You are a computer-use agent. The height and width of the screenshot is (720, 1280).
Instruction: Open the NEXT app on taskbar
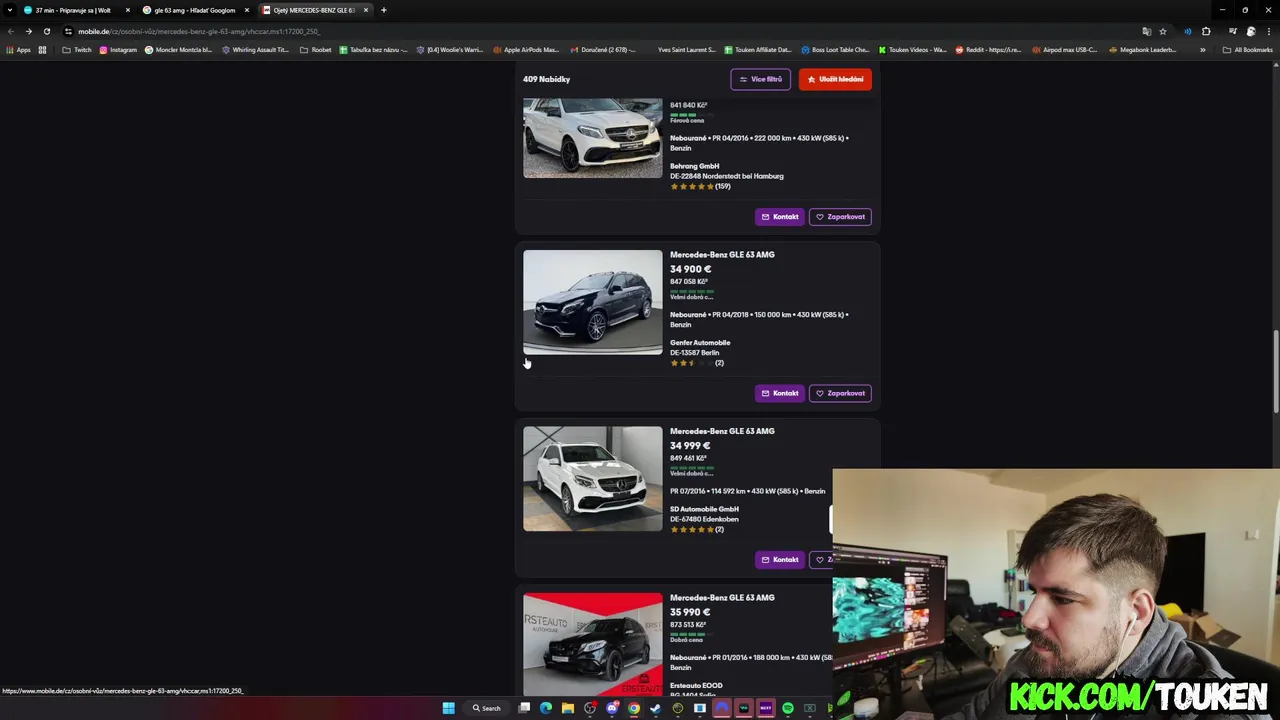[766, 708]
